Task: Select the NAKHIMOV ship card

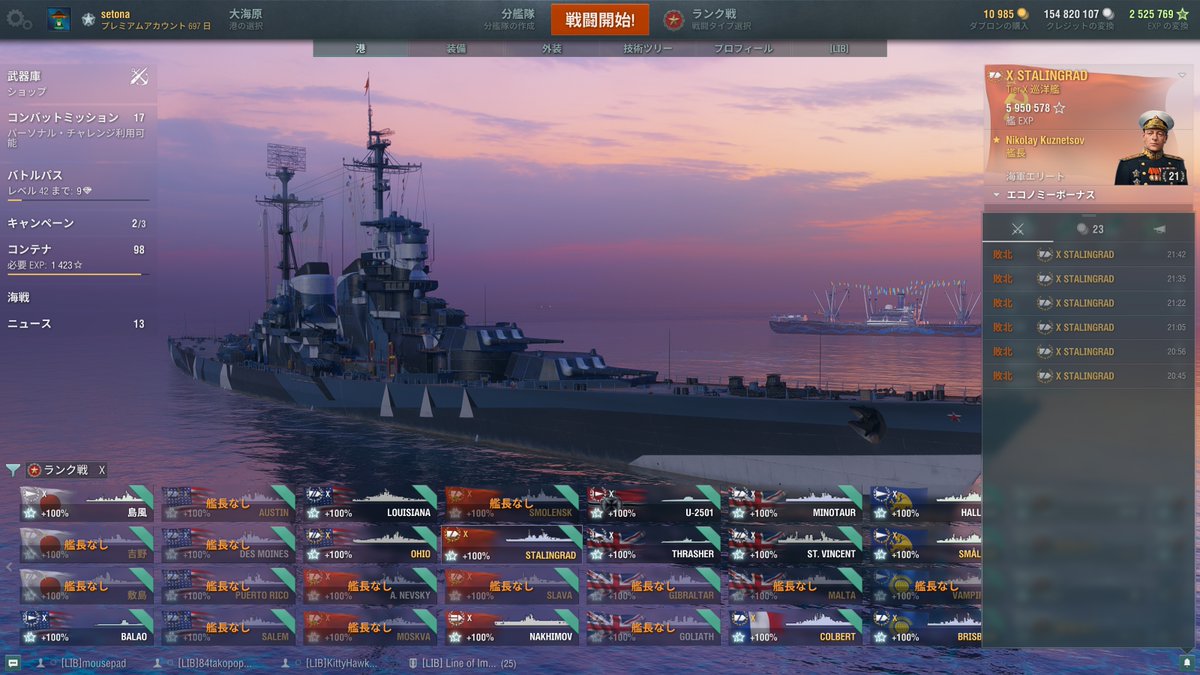Action: pos(511,627)
